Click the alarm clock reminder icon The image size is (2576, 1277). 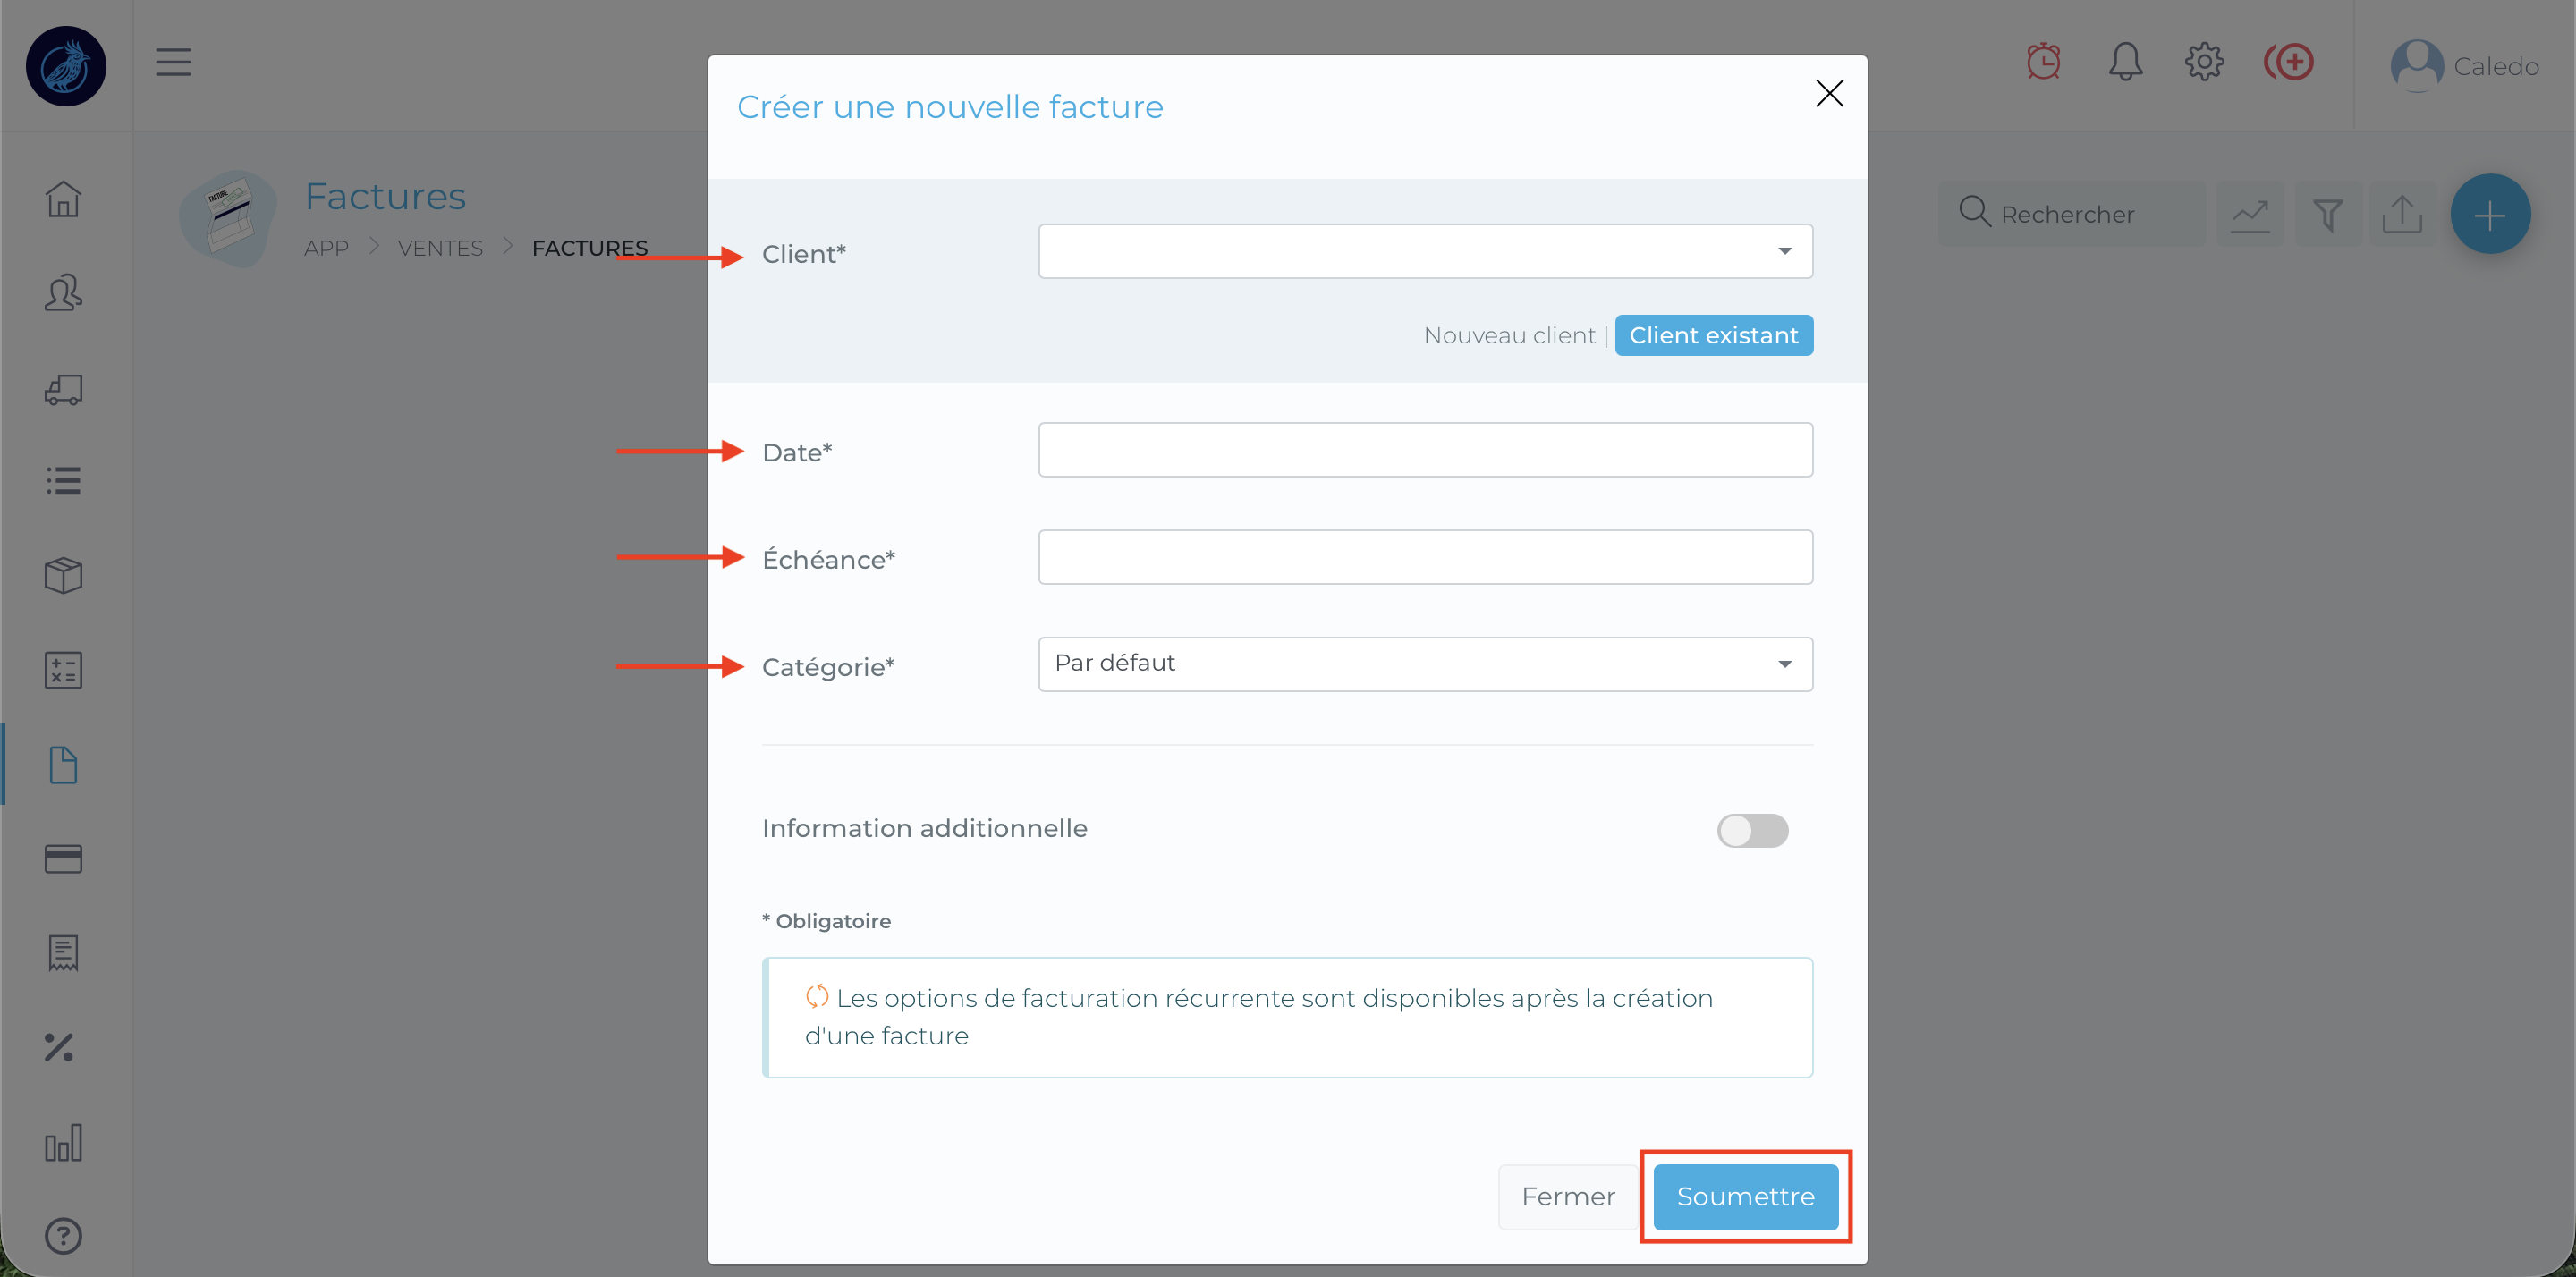tap(2043, 62)
